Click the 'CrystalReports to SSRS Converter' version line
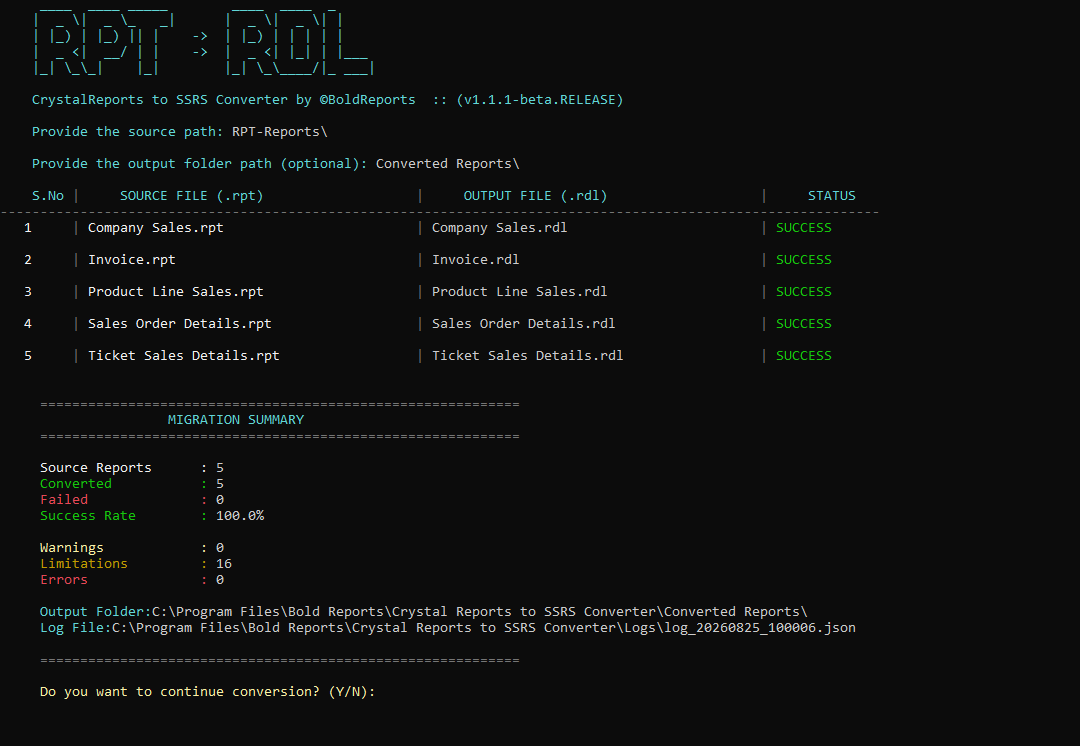This screenshot has height=746, width=1080. (x=327, y=100)
